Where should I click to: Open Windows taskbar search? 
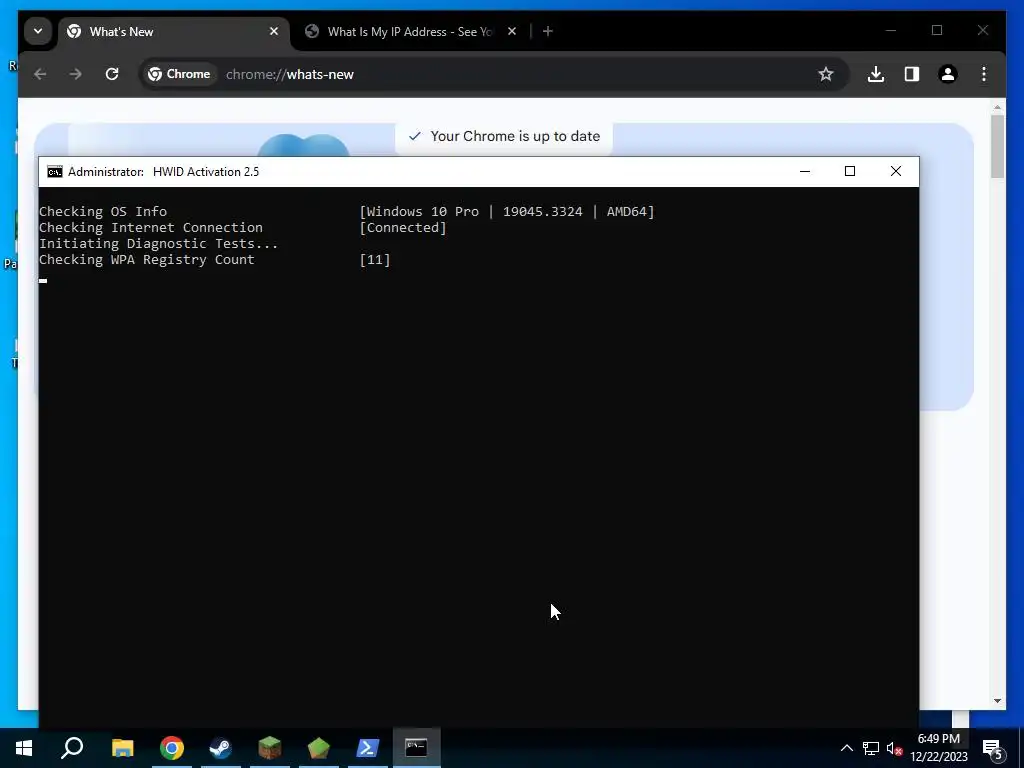(72, 748)
